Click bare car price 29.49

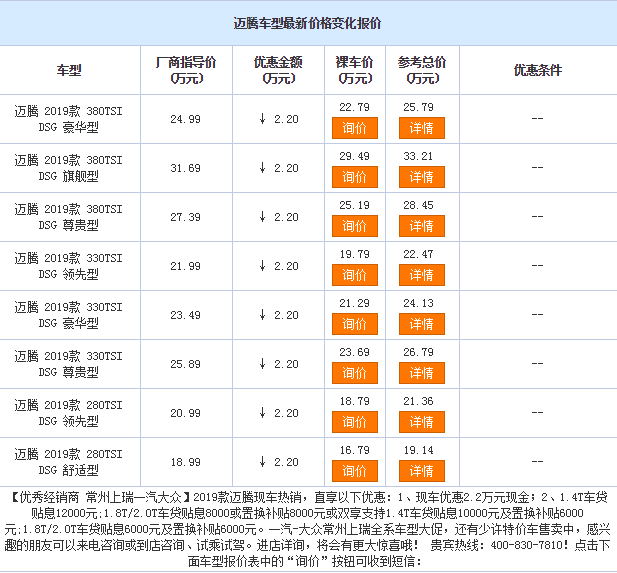tap(355, 156)
